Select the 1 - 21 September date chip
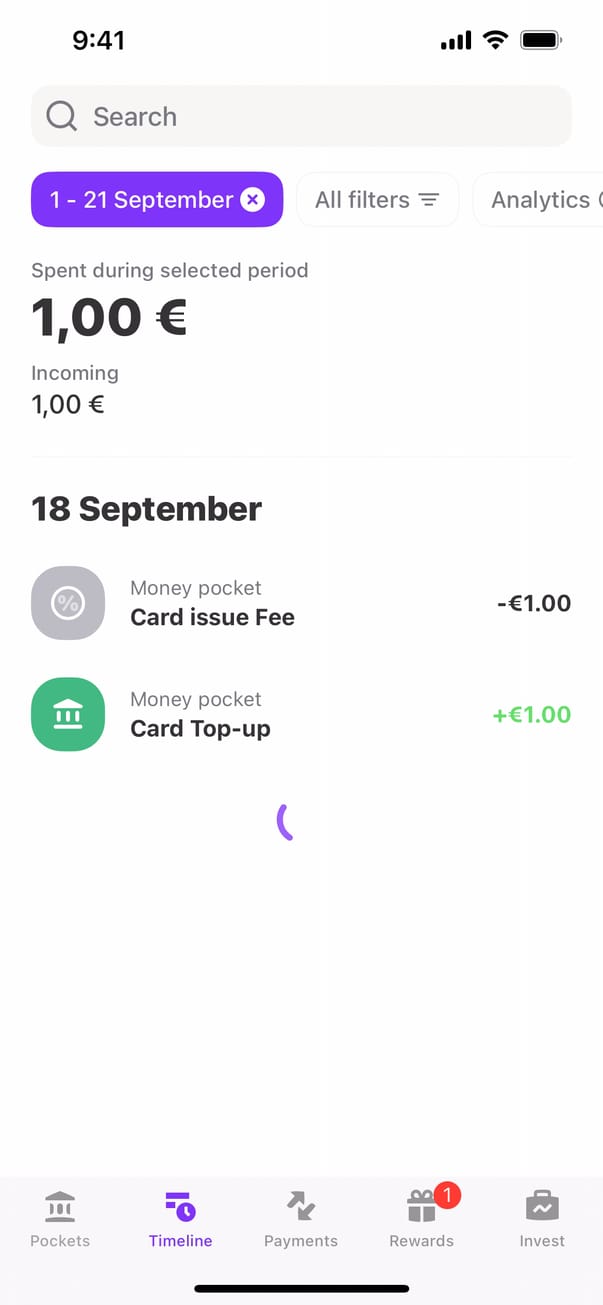This screenshot has height=1305, width=603. pyautogui.click(x=140, y=200)
